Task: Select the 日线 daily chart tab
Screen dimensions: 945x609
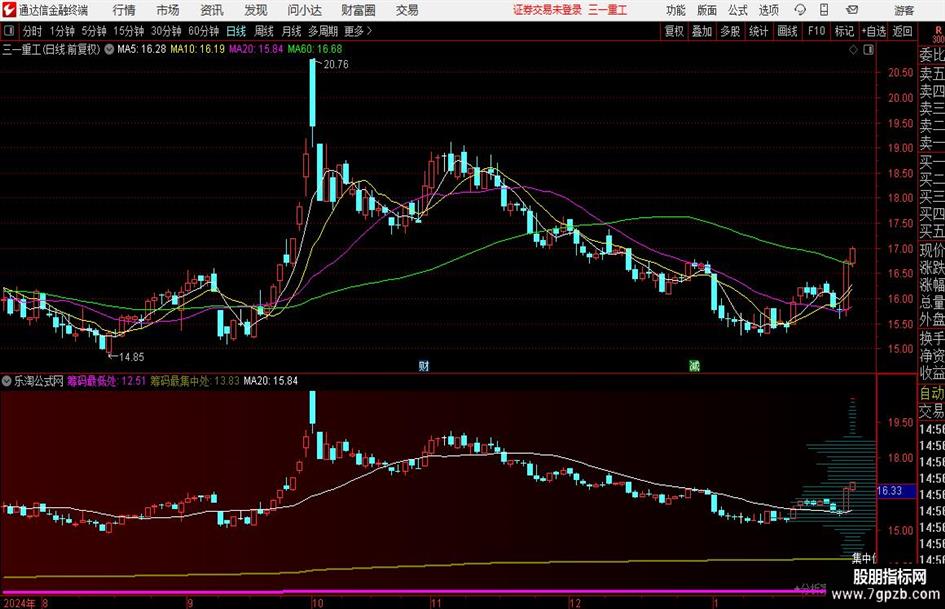Action: 236,31
